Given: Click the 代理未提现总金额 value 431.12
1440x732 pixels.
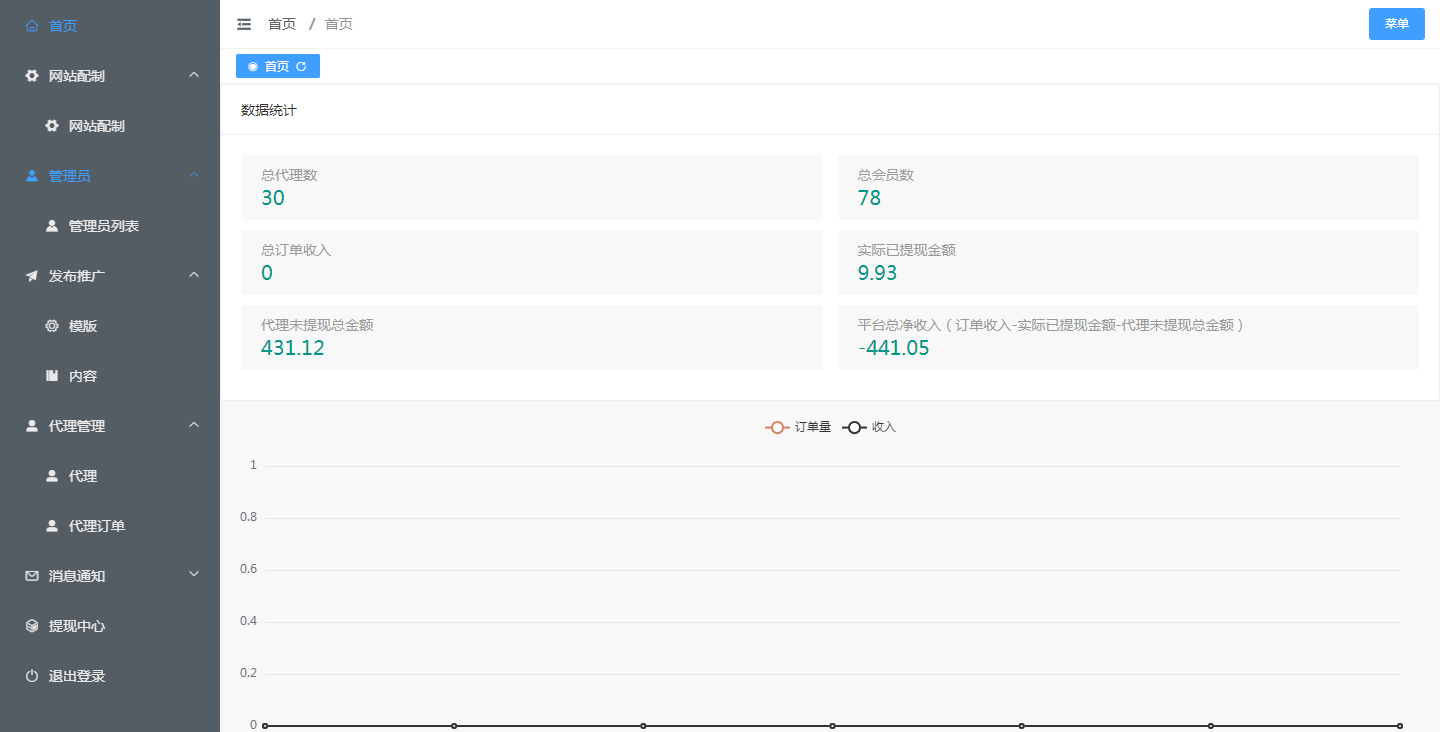Looking at the screenshot, I should 293,348.
